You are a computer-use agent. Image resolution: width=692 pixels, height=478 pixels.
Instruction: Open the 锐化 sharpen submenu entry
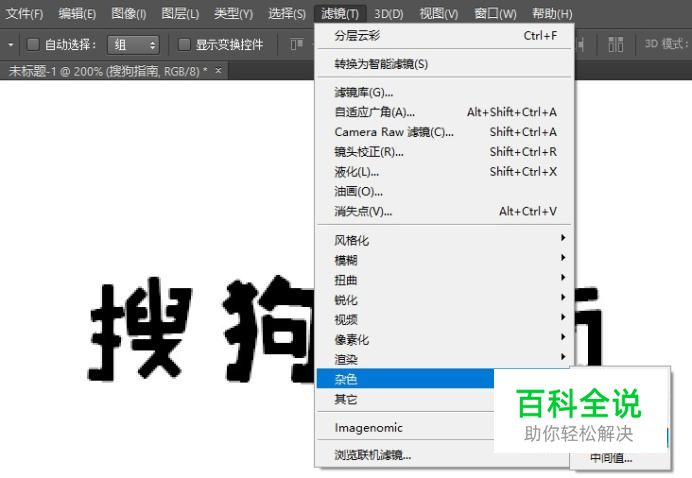pyautogui.click(x=445, y=300)
